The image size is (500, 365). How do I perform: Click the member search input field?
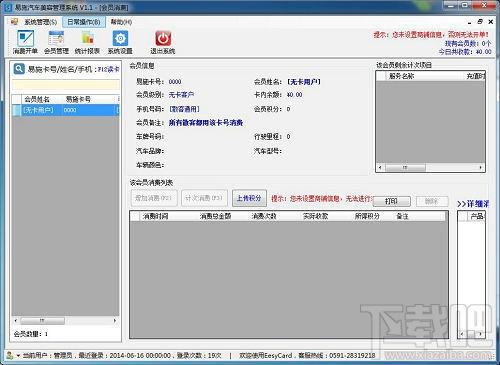pyautogui.click(x=66, y=85)
